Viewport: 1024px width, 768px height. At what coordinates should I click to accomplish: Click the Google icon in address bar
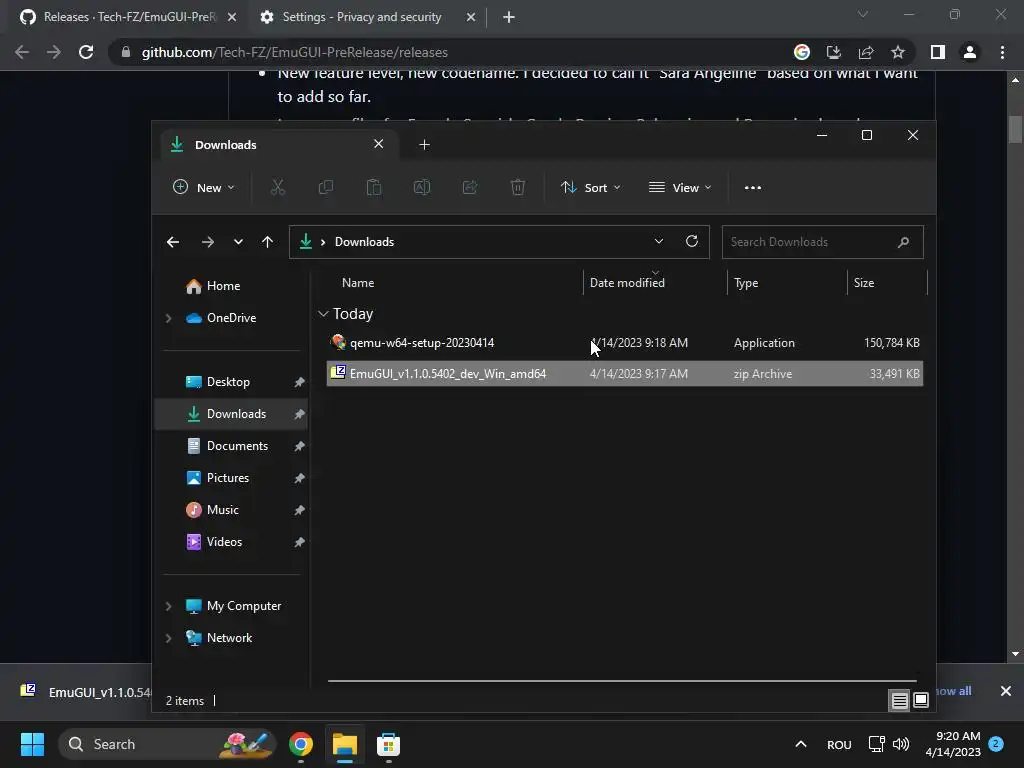pyautogui.click(x=802, y=52)
